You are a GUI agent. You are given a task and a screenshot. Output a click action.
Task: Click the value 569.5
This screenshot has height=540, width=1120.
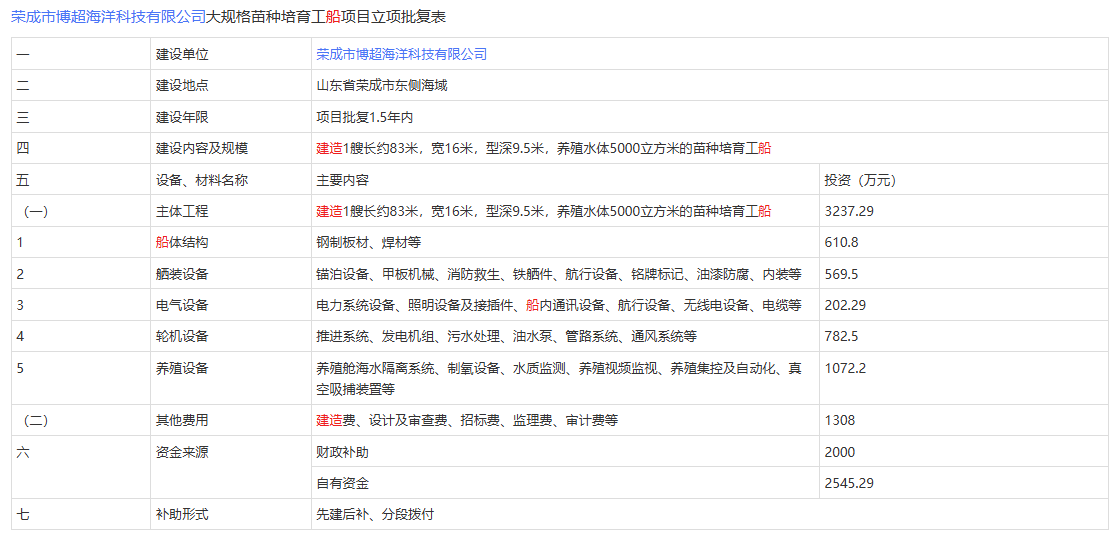click(x=841, y=274)
